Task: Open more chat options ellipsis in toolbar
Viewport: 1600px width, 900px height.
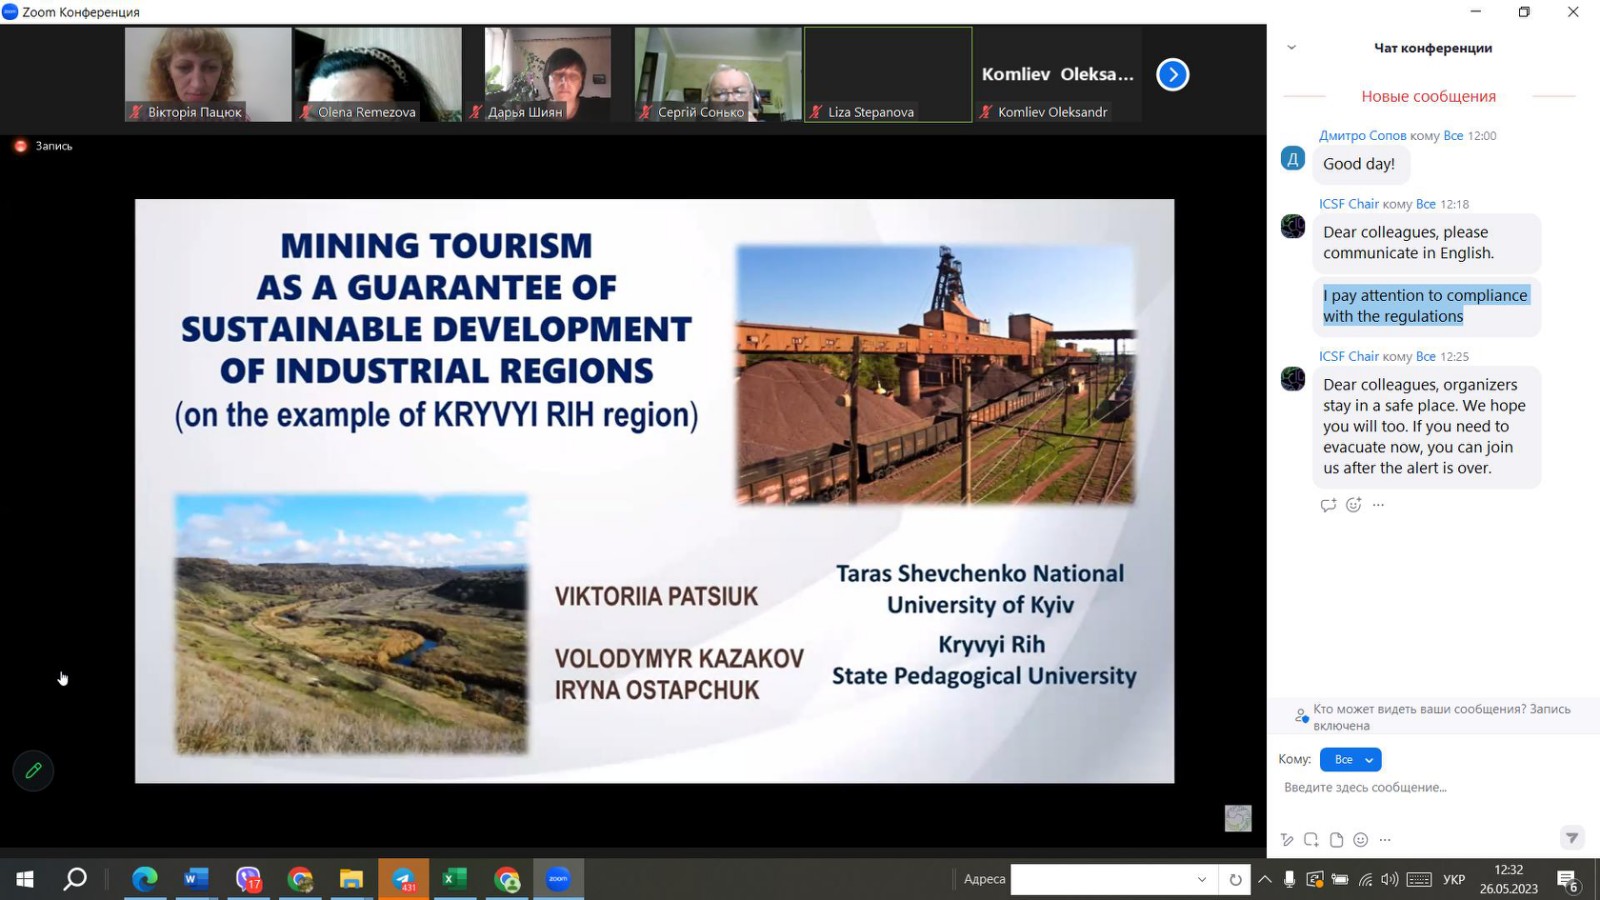Action: [x=1385, y=840]
